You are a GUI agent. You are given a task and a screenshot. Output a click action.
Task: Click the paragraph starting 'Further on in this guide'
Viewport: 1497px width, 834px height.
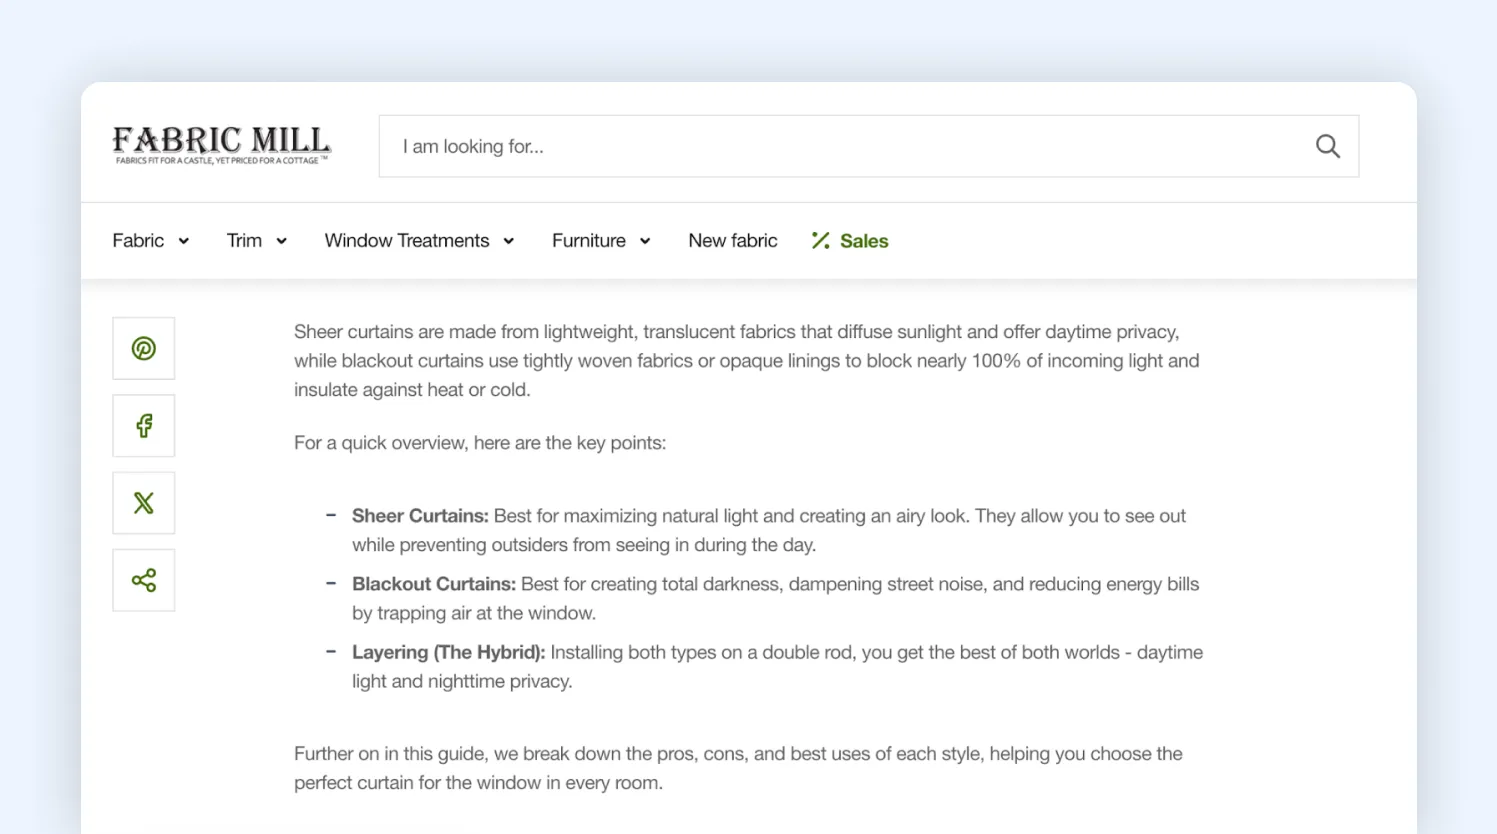pos(738,768)
